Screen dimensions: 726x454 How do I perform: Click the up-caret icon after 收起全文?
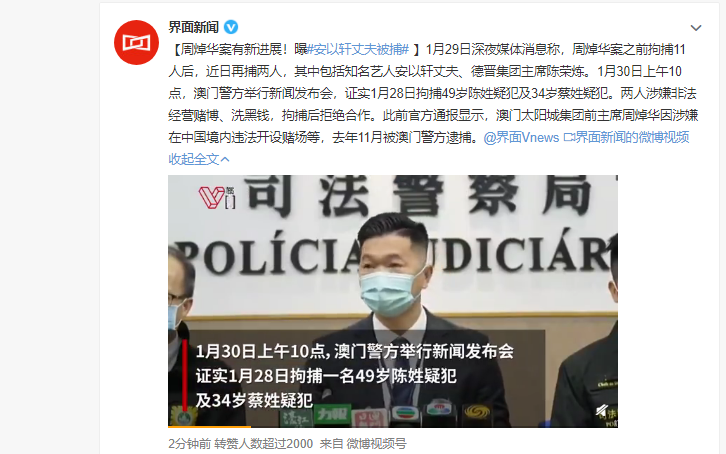tap(225, 160)
